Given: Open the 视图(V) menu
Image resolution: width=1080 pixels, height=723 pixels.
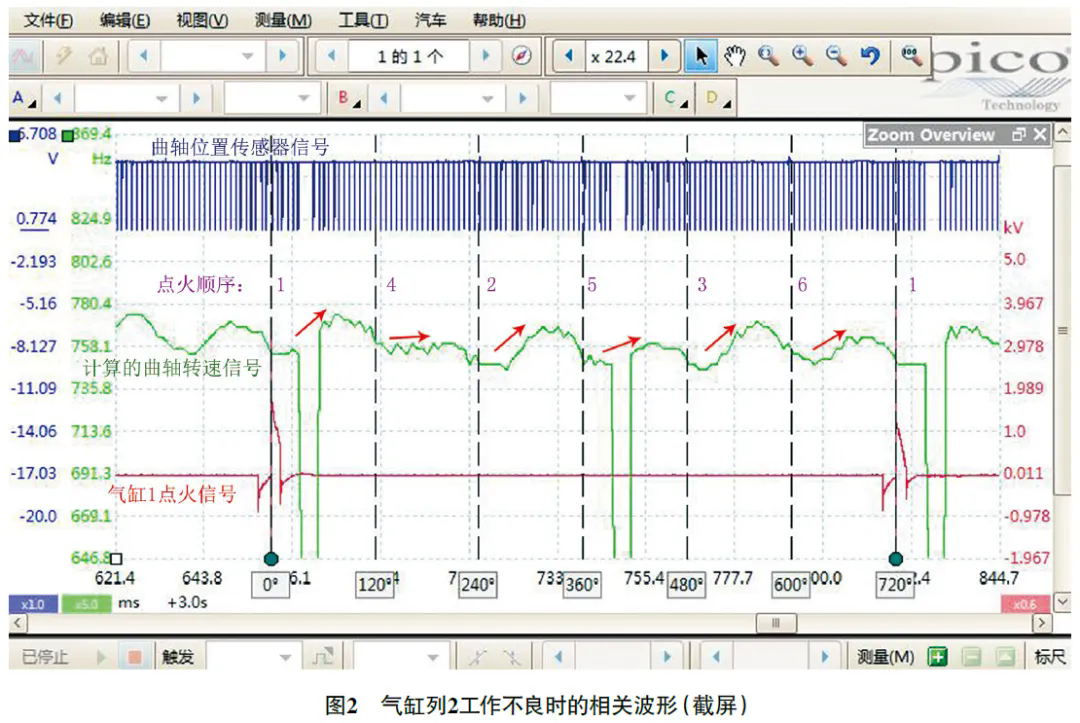Looking at the screenshot, I should pos(202,21).
